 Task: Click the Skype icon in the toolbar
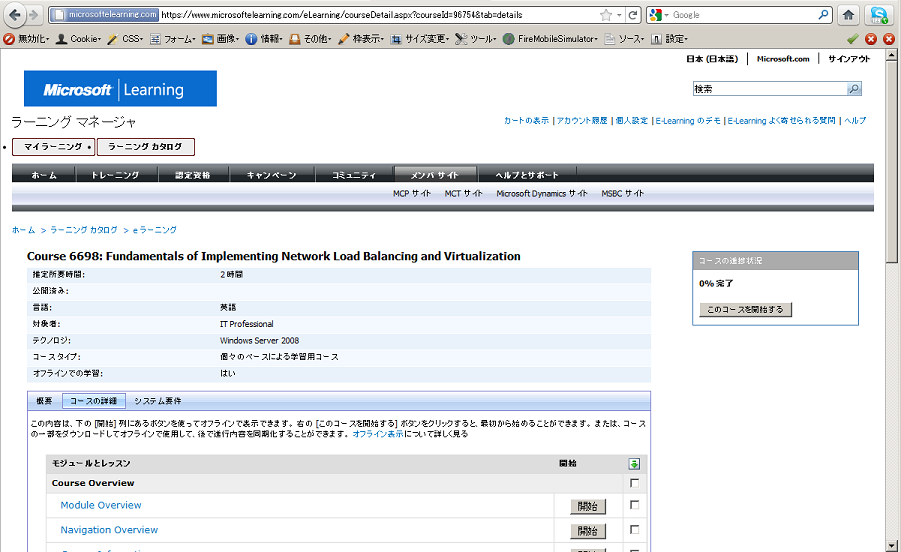[x=878, y=15]
